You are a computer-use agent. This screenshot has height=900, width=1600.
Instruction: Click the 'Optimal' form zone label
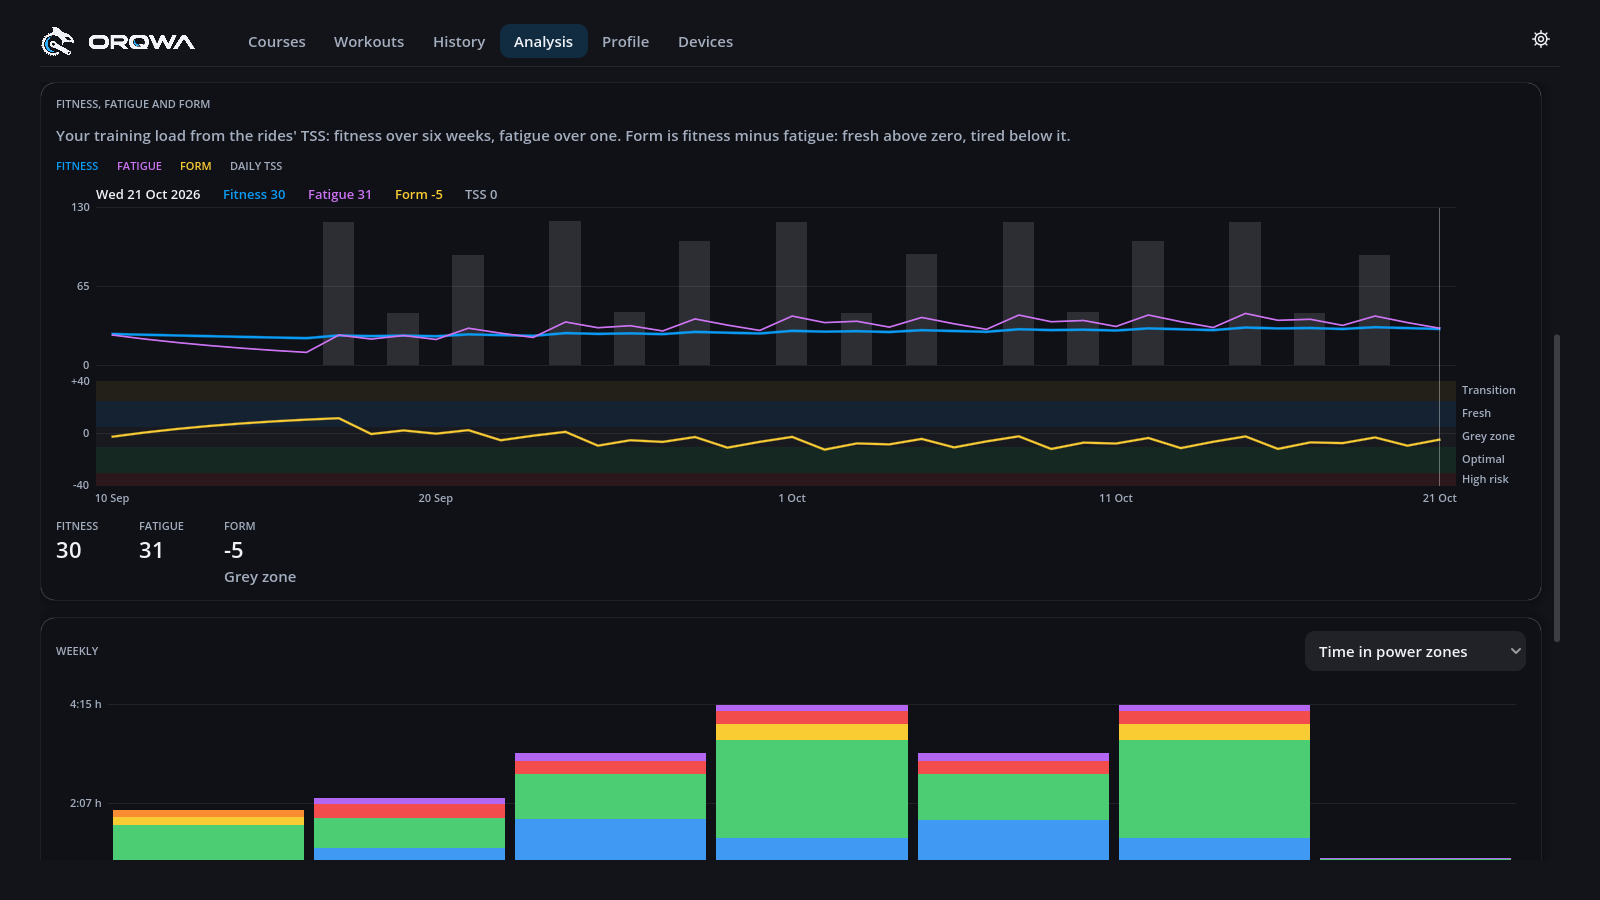click(1483, 459)
